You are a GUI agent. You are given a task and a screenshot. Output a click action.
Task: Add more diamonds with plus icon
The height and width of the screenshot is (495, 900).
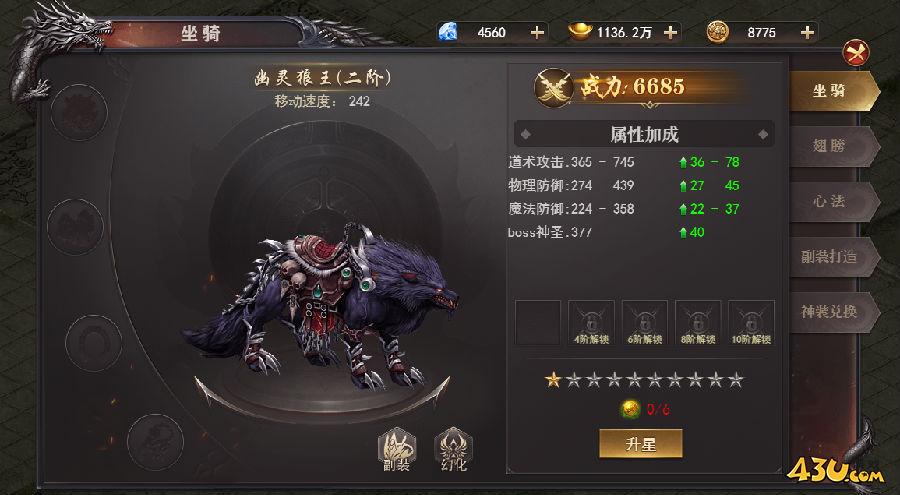coord(537,33)
